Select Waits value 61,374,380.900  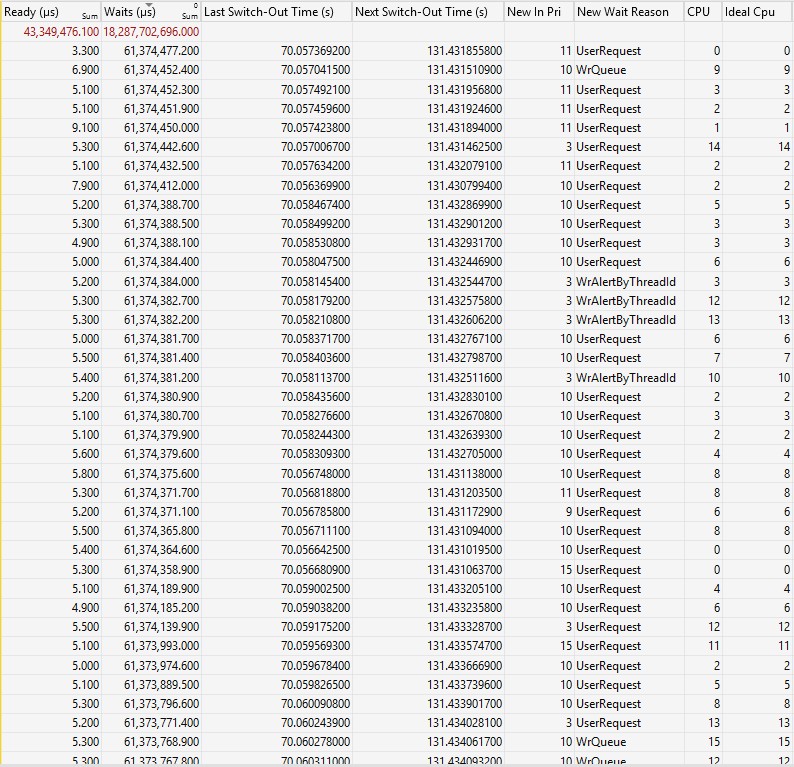pos(162,397)
